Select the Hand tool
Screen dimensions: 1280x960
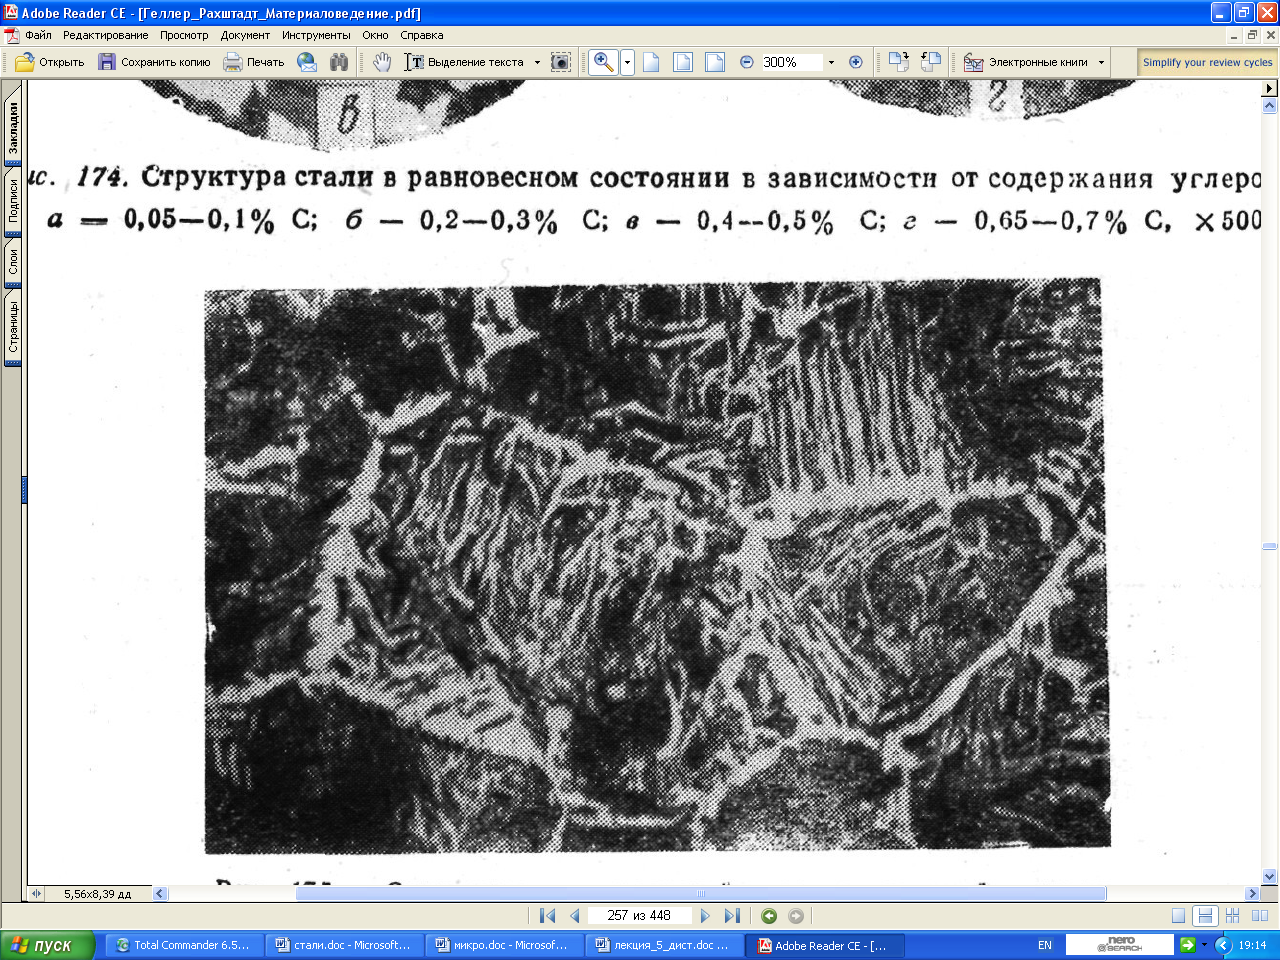[x=382, y=62]
